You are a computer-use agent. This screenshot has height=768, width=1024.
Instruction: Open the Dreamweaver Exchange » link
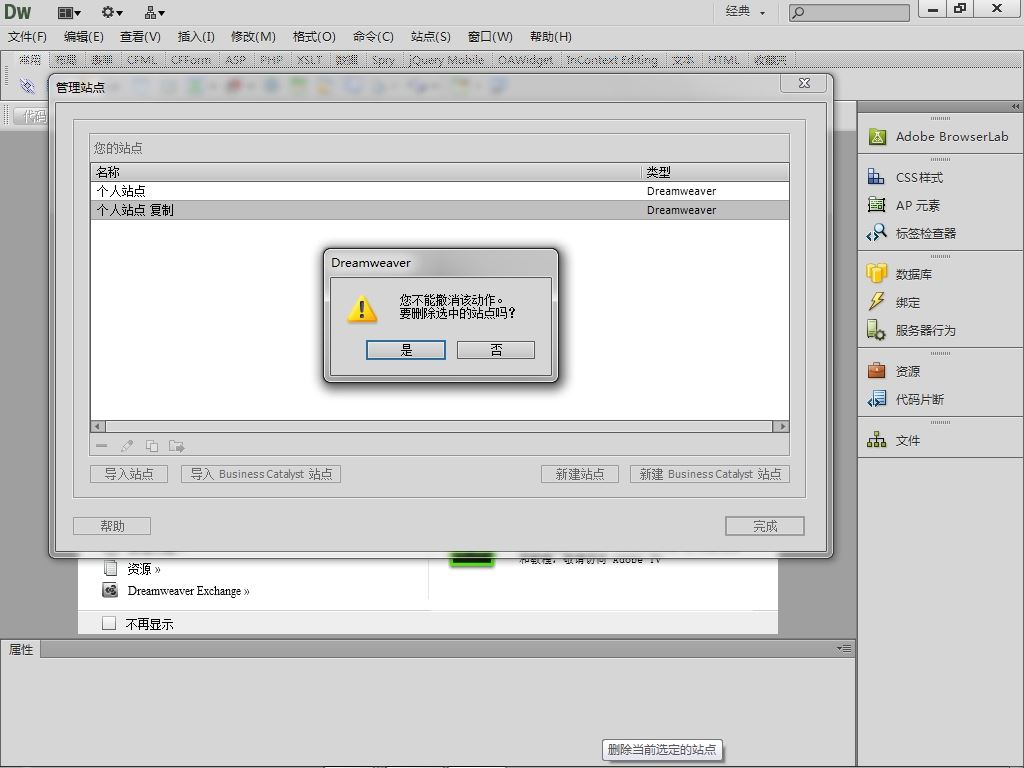pyautogui.click(x=188, y=590)
